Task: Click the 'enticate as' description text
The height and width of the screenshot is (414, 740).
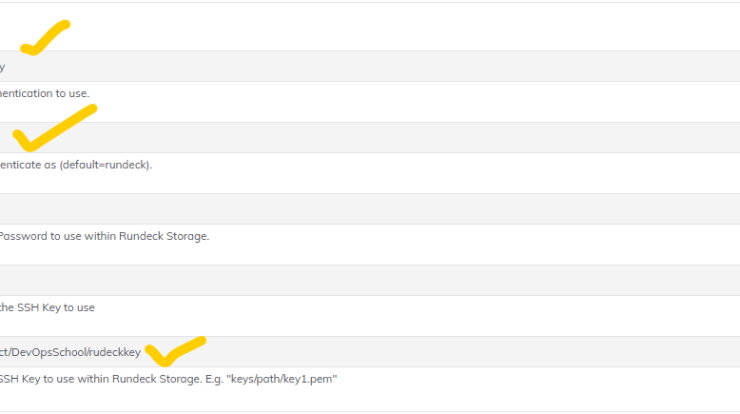Action: coord(28,165)
